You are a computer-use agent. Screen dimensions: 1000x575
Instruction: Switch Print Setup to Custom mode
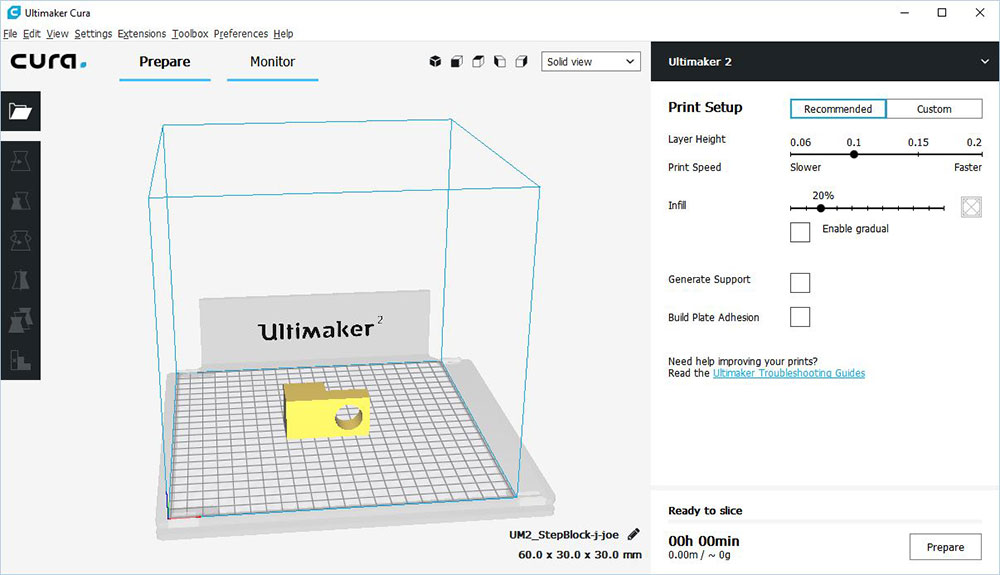point(934,109)
